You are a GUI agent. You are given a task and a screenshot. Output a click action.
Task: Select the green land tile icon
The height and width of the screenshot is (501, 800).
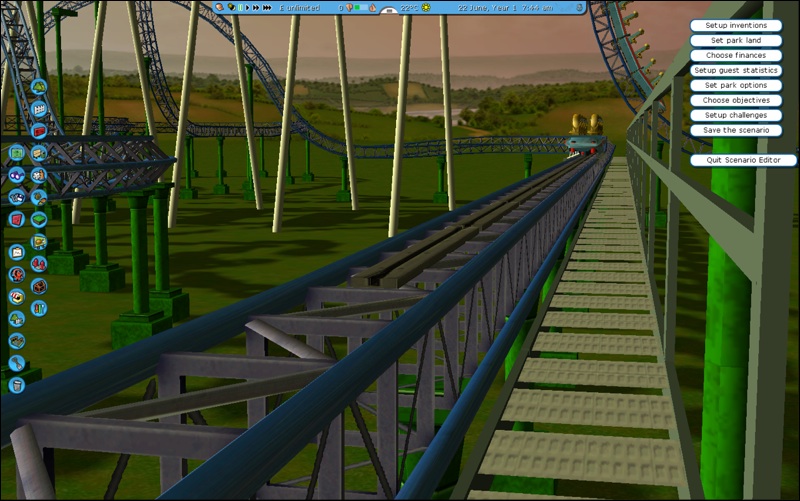click(x=39, y=219)
